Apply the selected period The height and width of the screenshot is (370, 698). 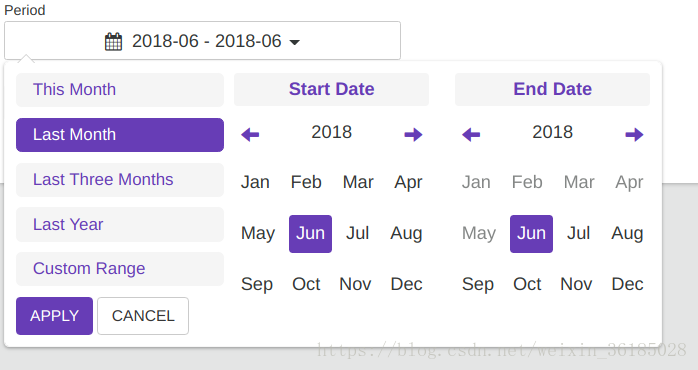54,316
